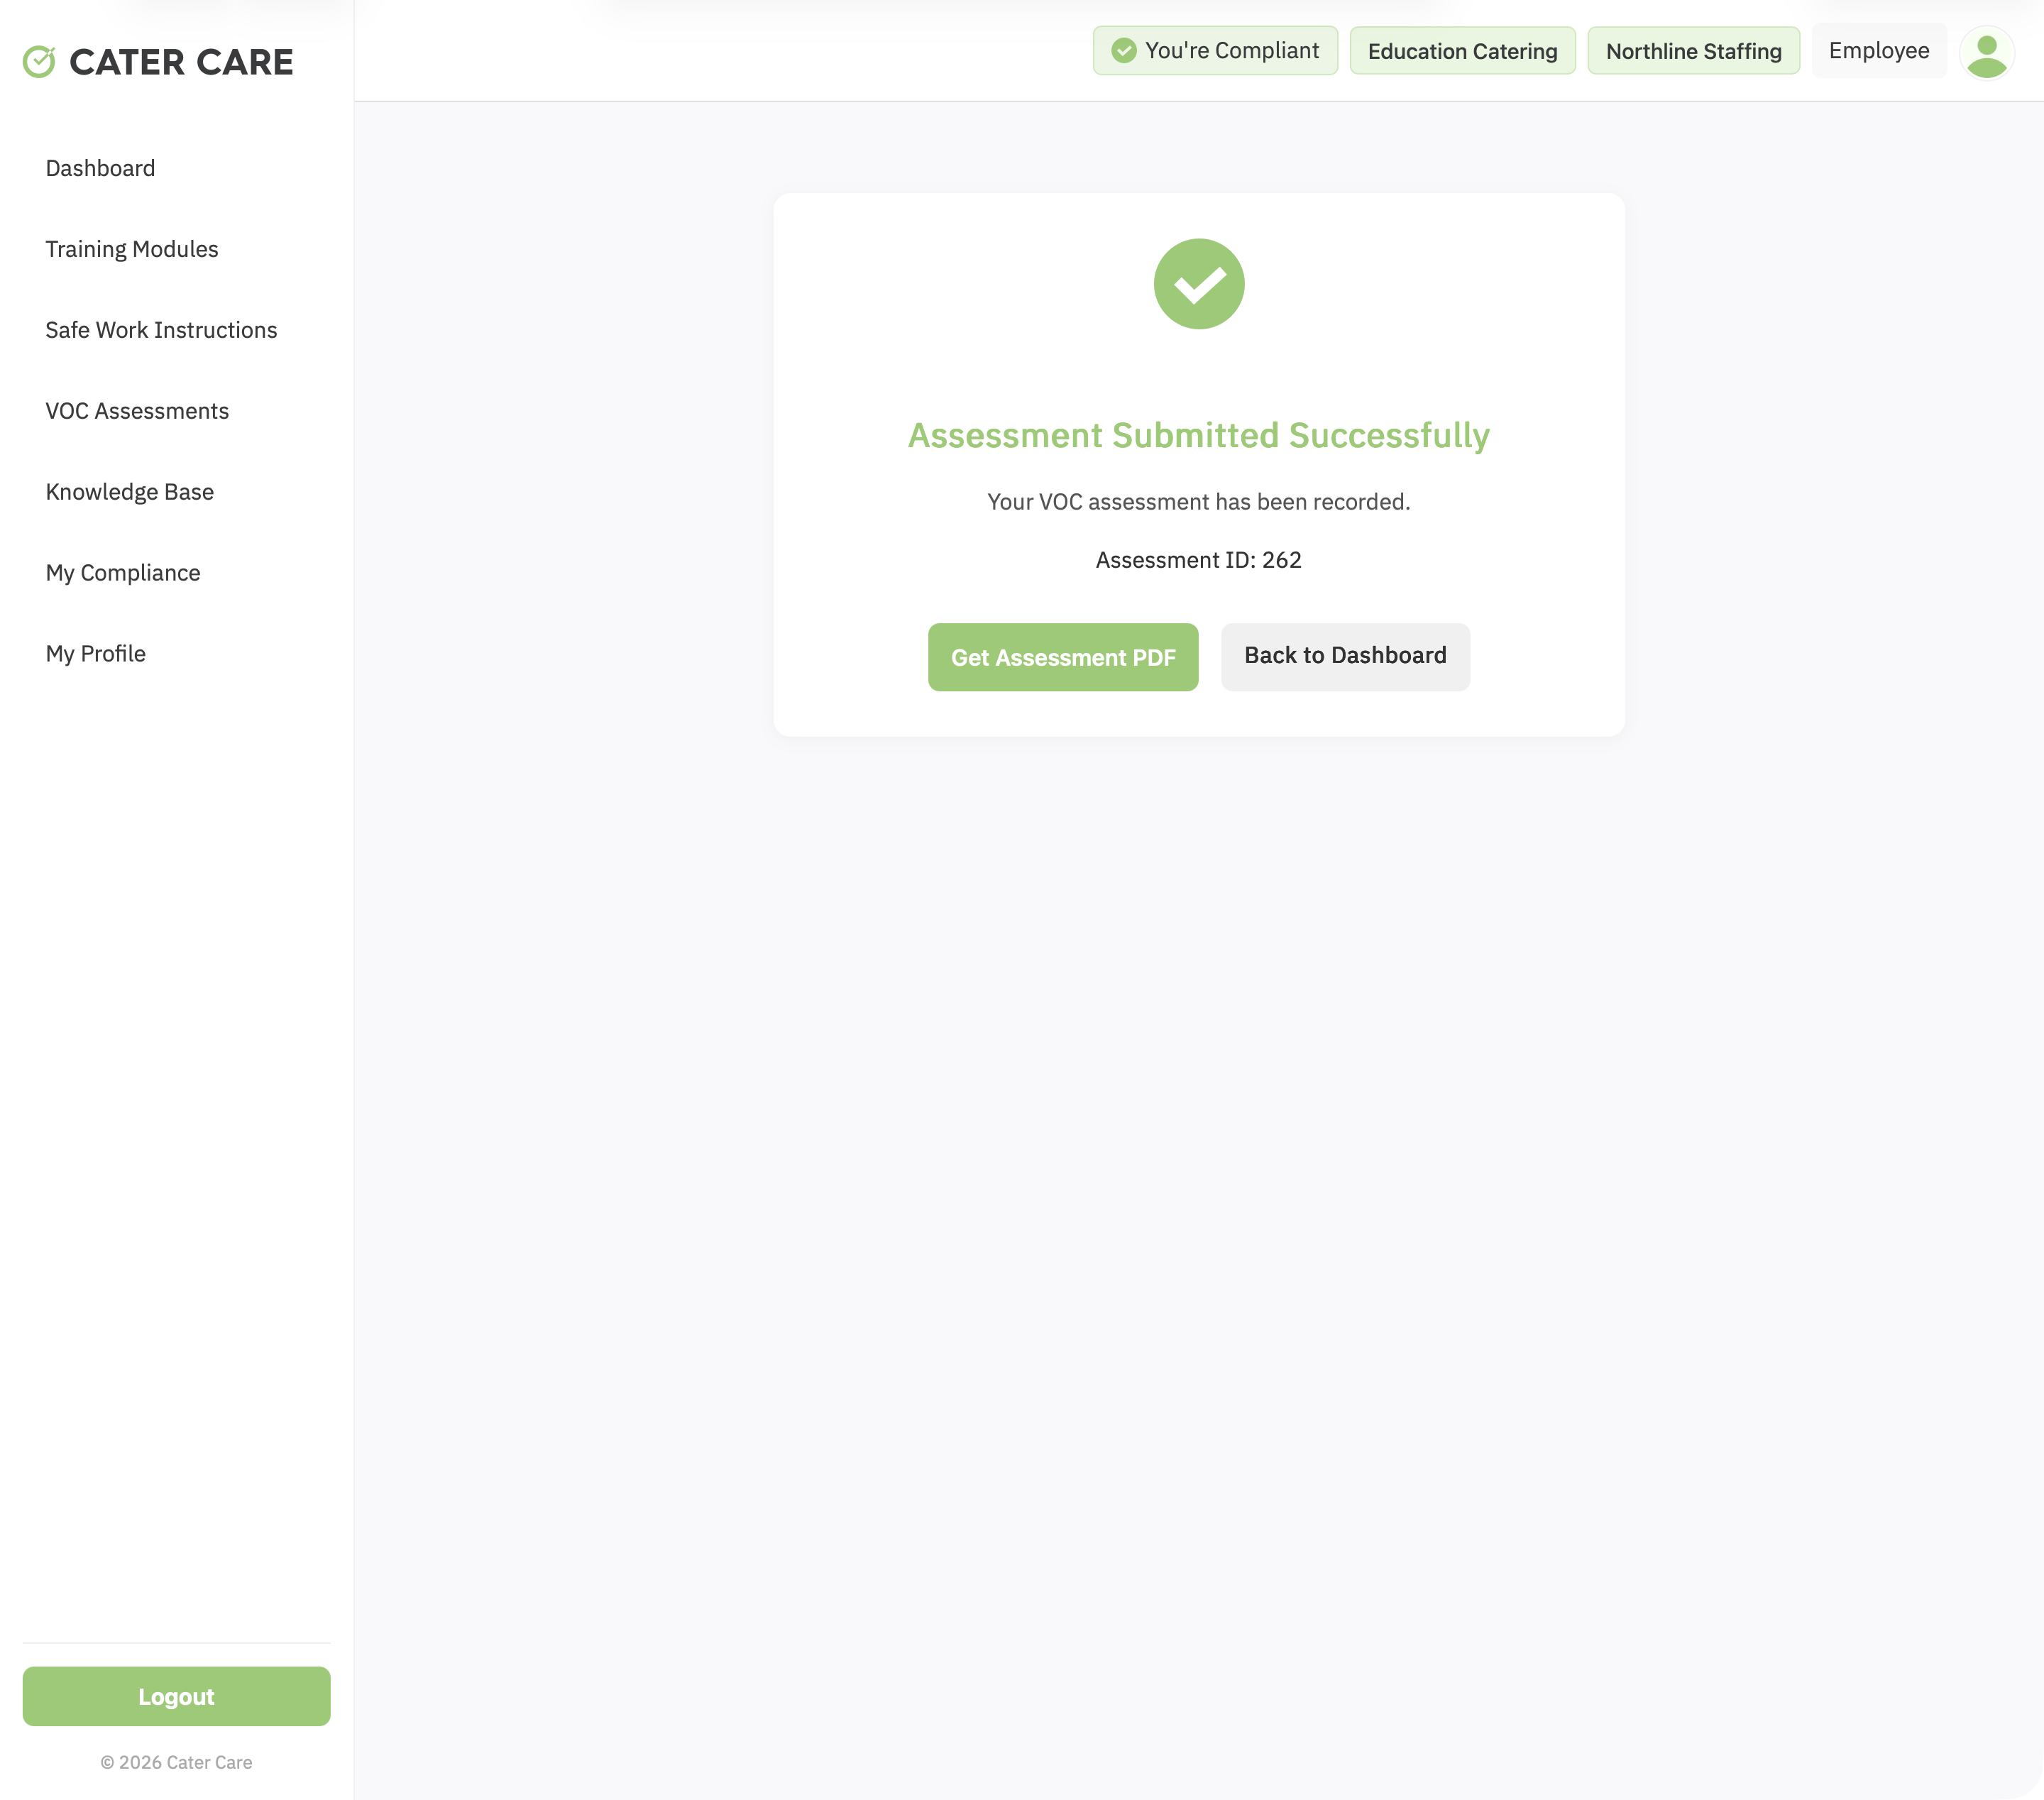Image resolution: width=2044 pixels, height=1800 pixels.
Task: Click the Employee role label
Action: [x=1878, y=51]
